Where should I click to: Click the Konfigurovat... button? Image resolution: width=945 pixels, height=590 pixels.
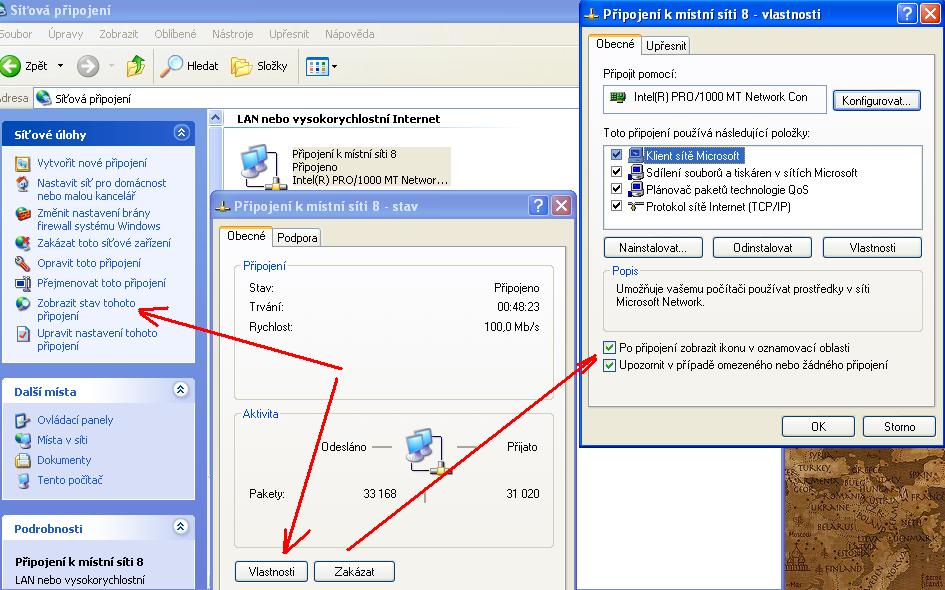[876, 101]
